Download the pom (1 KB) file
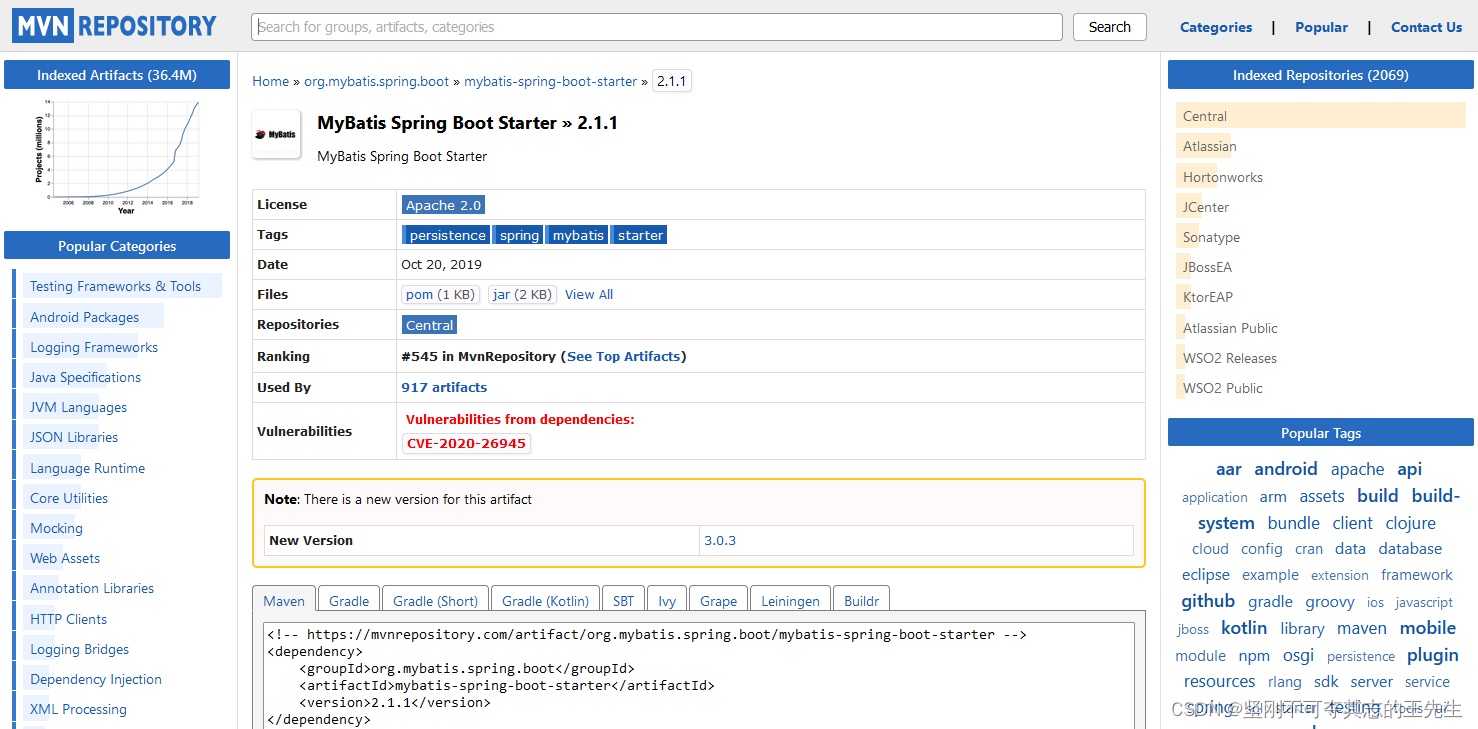Screen dimensions: 1478x729 pyautogui.click(x=440, y=294)
